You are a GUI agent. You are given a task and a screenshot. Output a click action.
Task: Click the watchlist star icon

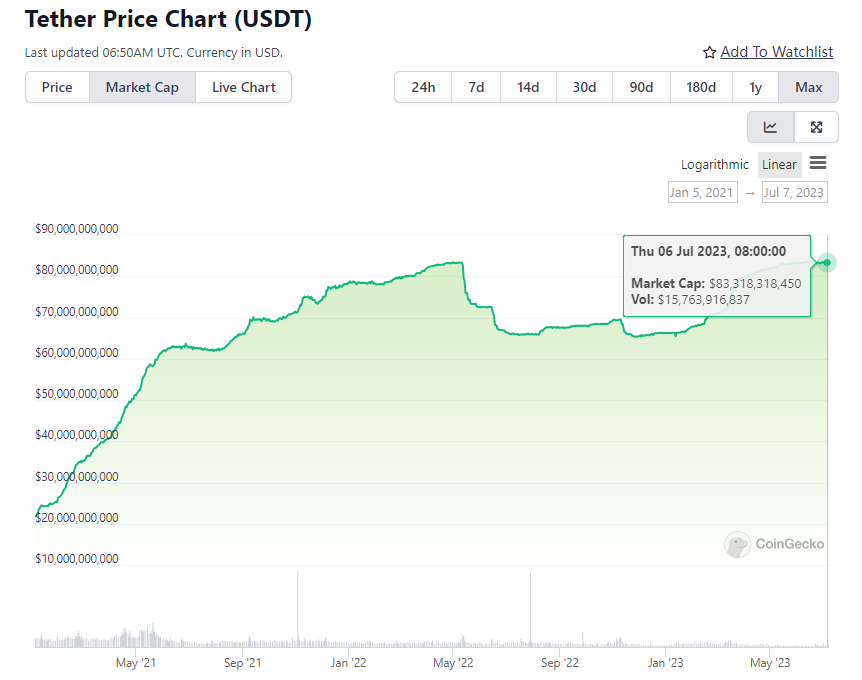(709, 53)
